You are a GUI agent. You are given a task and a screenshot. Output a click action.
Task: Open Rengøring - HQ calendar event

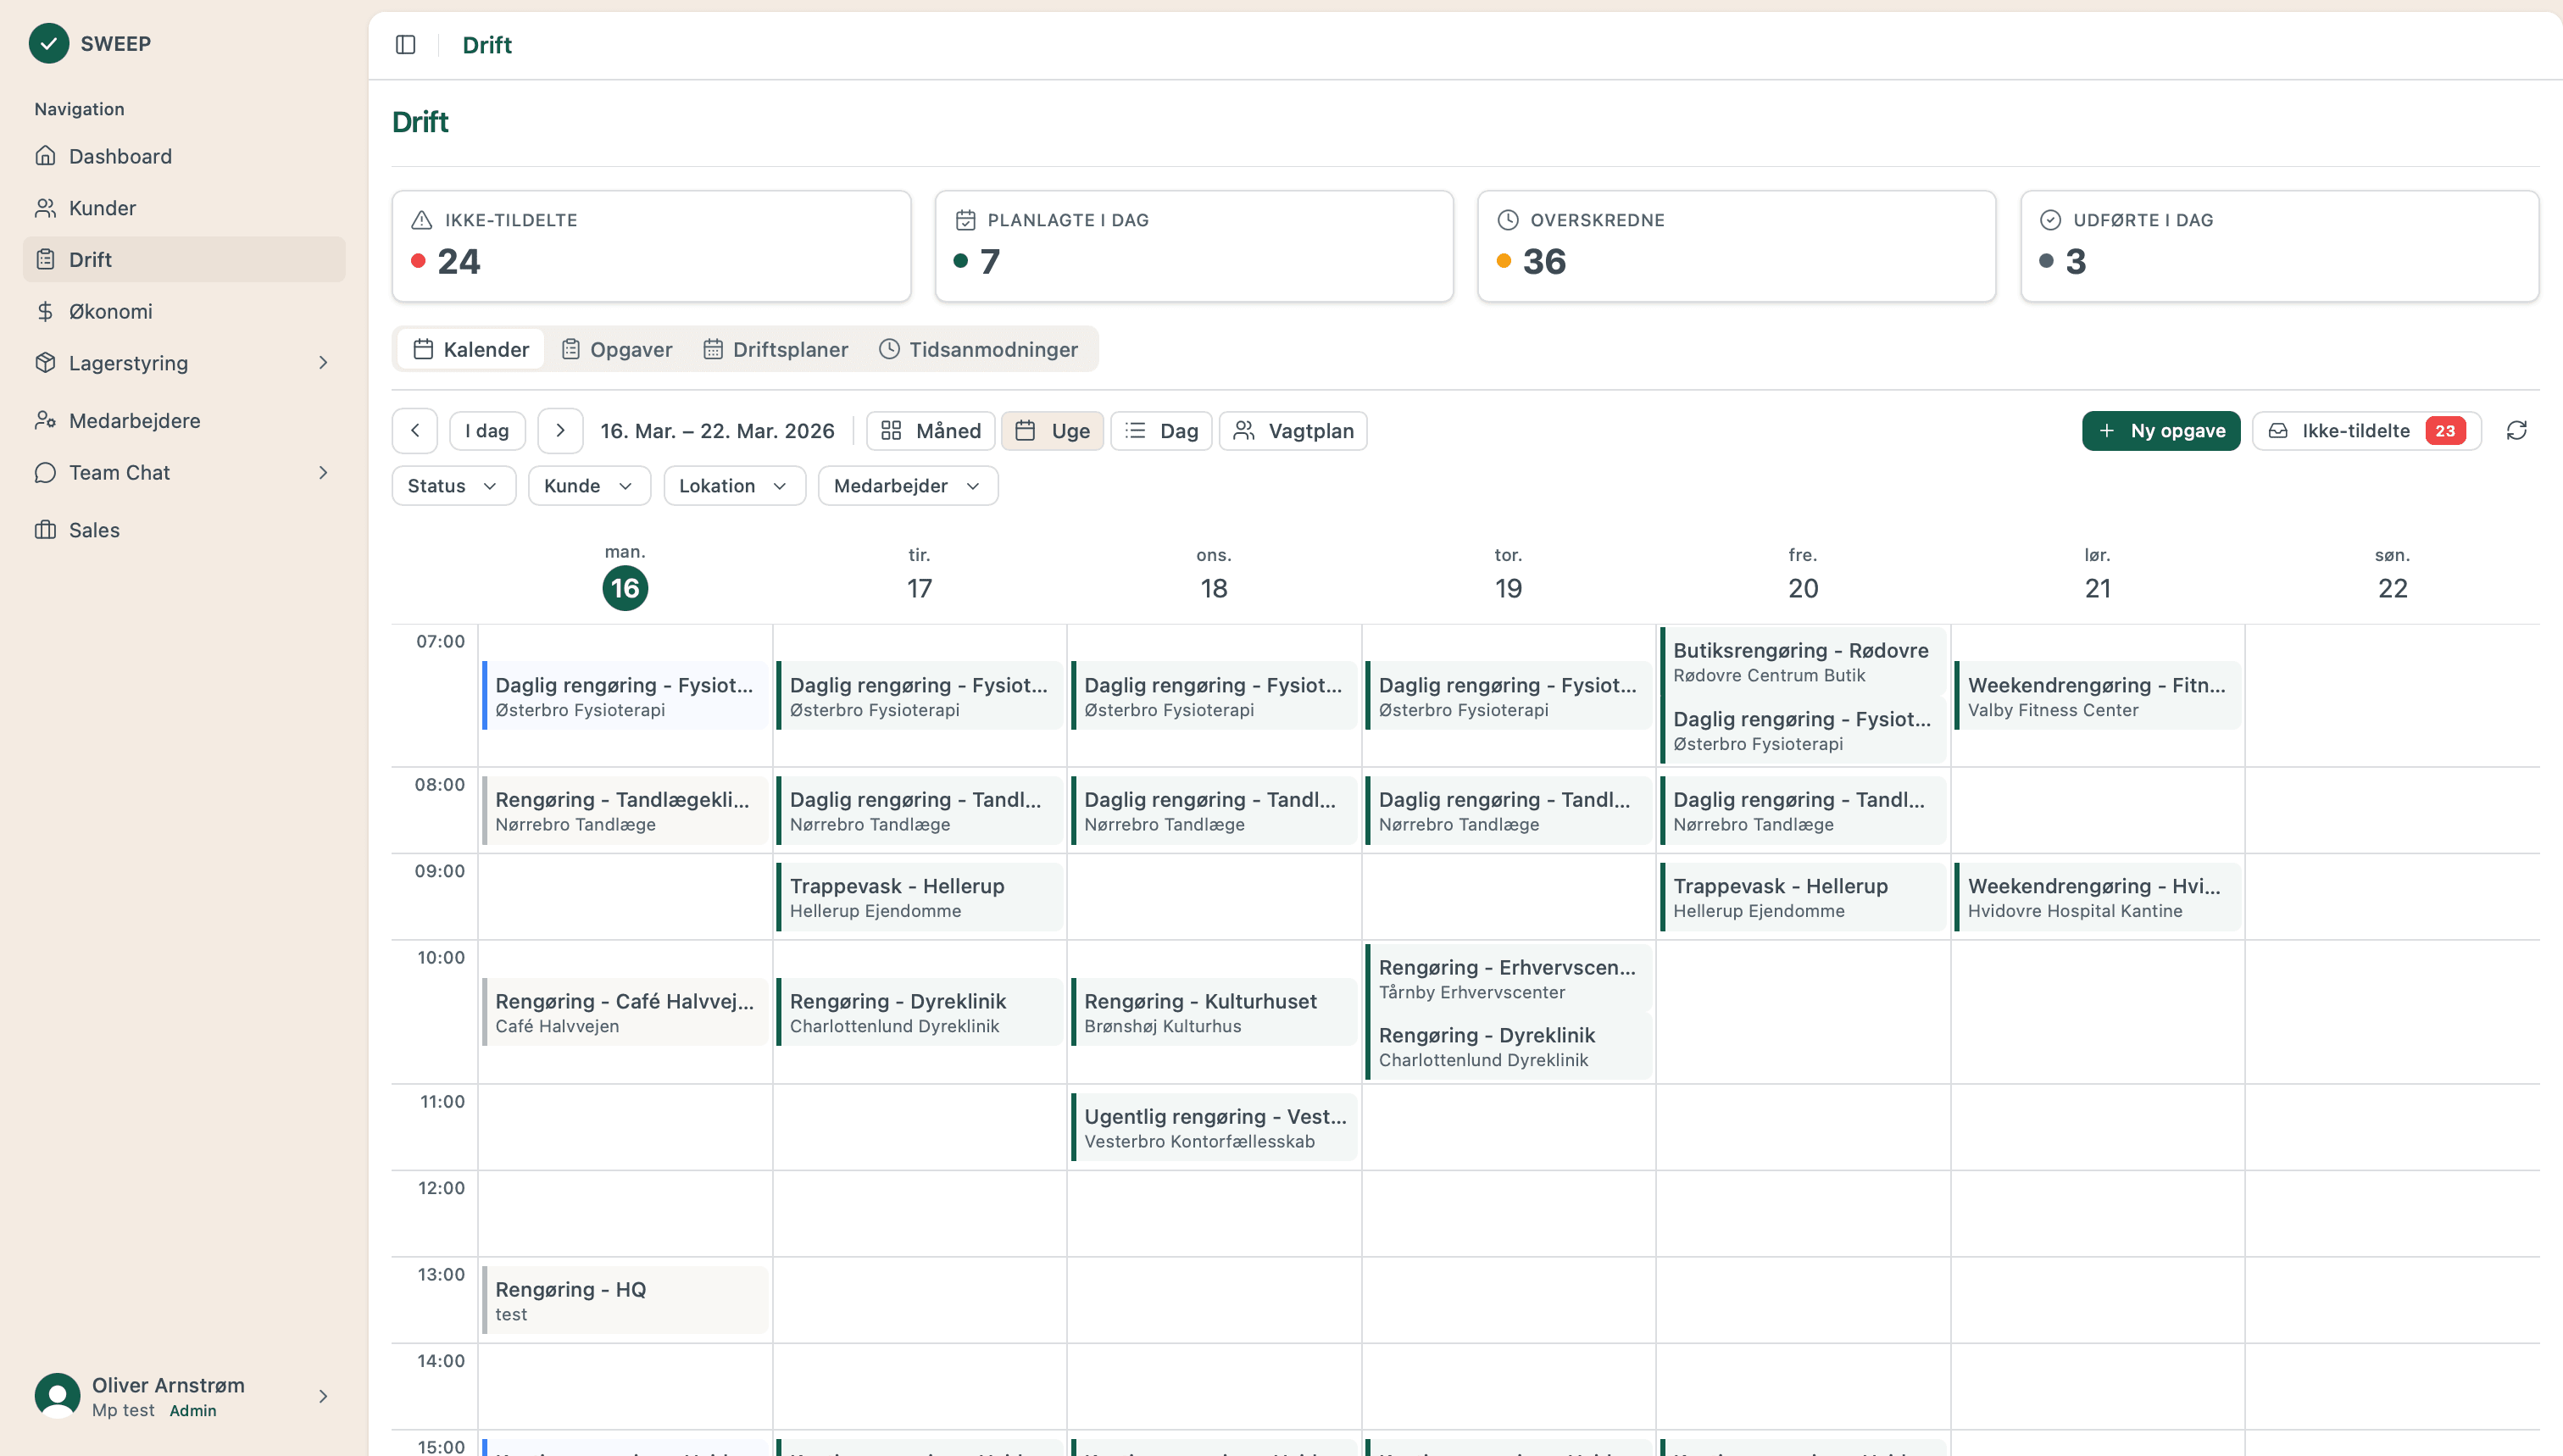625,1300
